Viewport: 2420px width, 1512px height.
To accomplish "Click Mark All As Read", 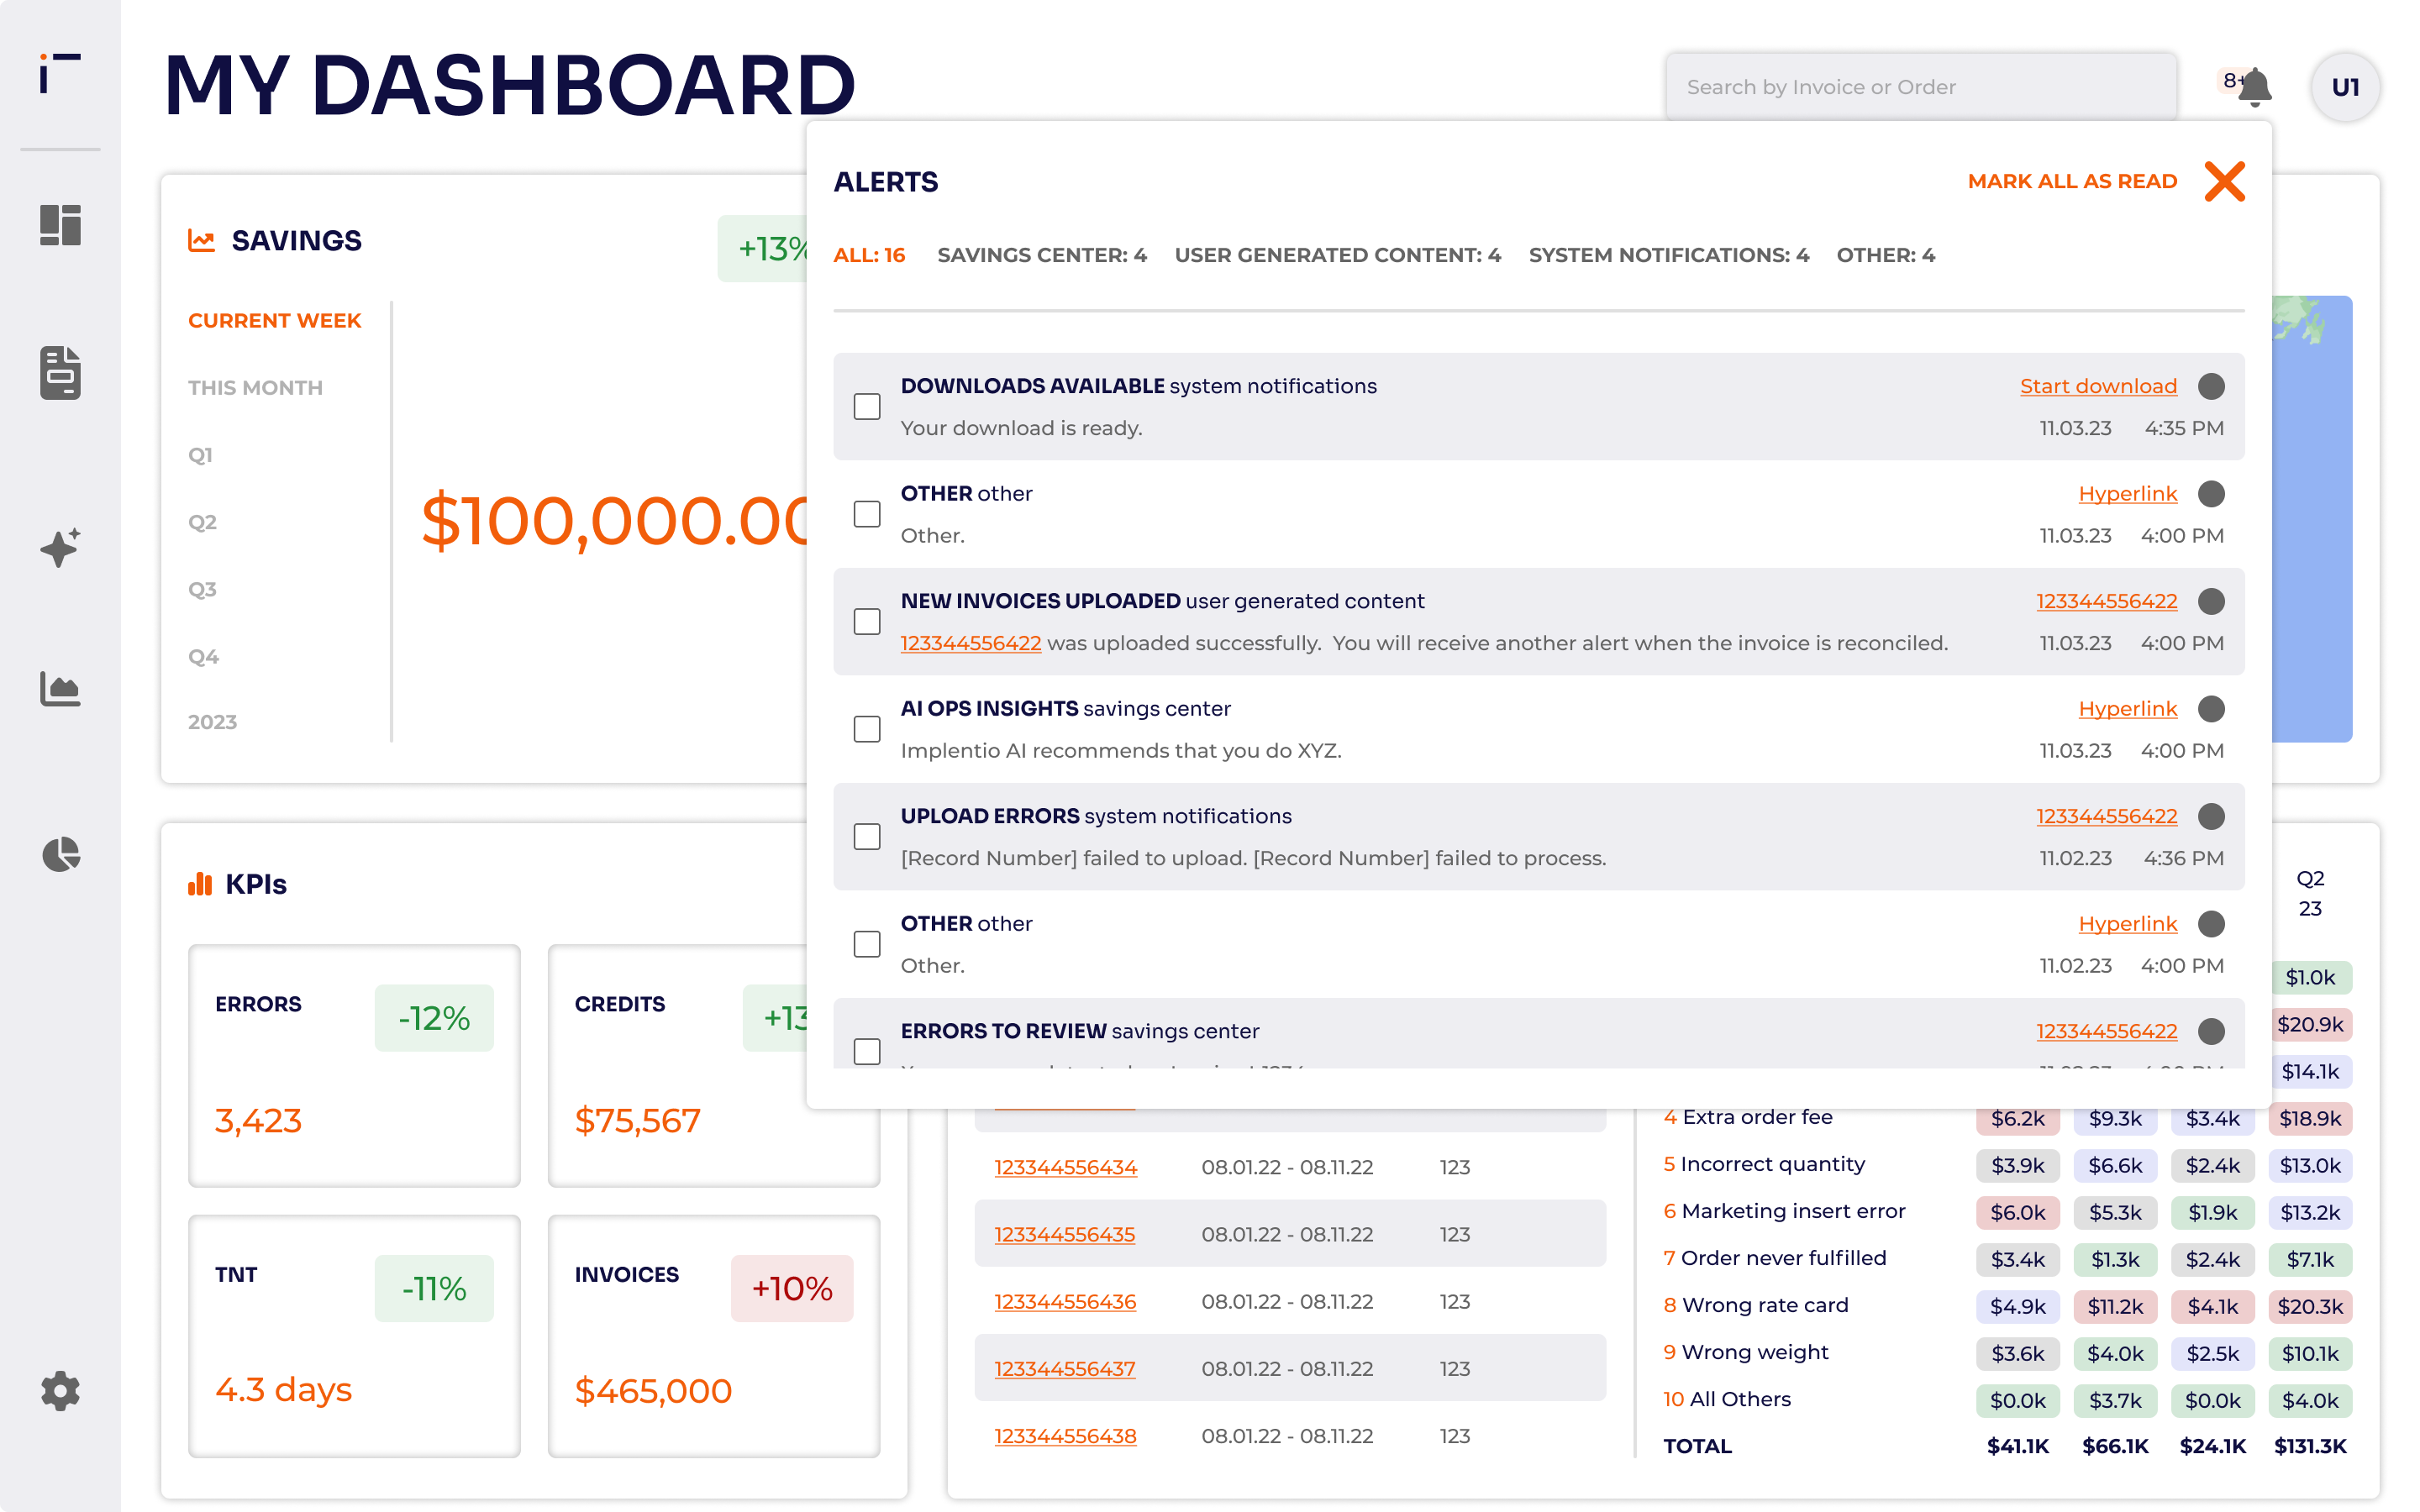I will (x=2072, y=181).
